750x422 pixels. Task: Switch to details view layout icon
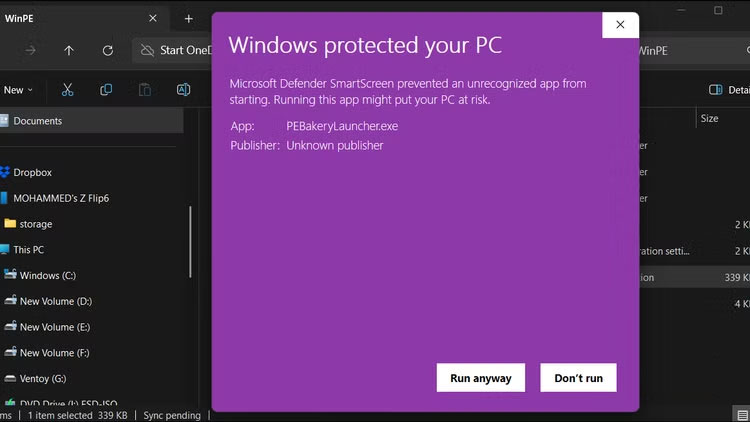point(742,415)
